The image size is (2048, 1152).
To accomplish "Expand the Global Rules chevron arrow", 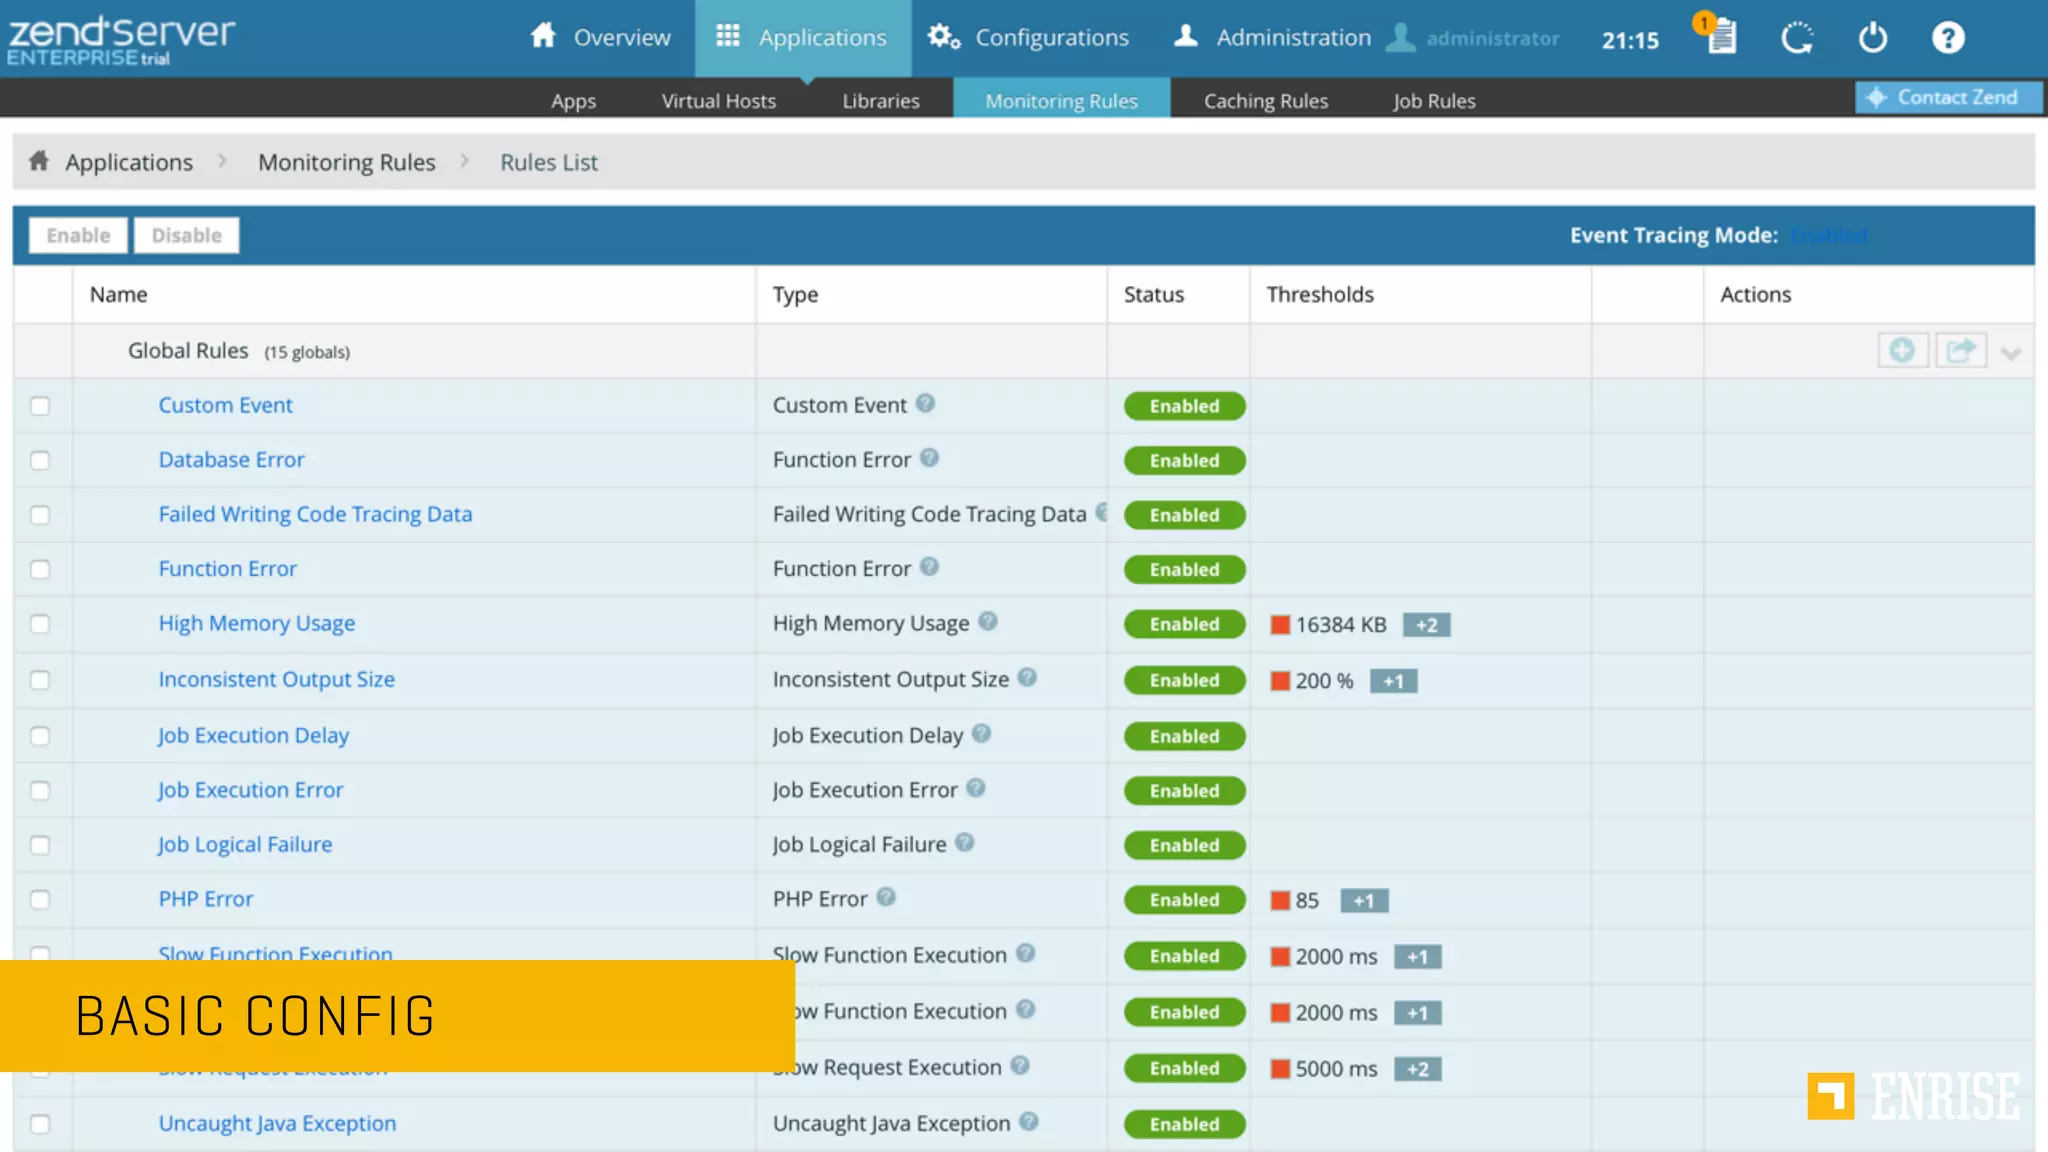I will coord(2011,353).
